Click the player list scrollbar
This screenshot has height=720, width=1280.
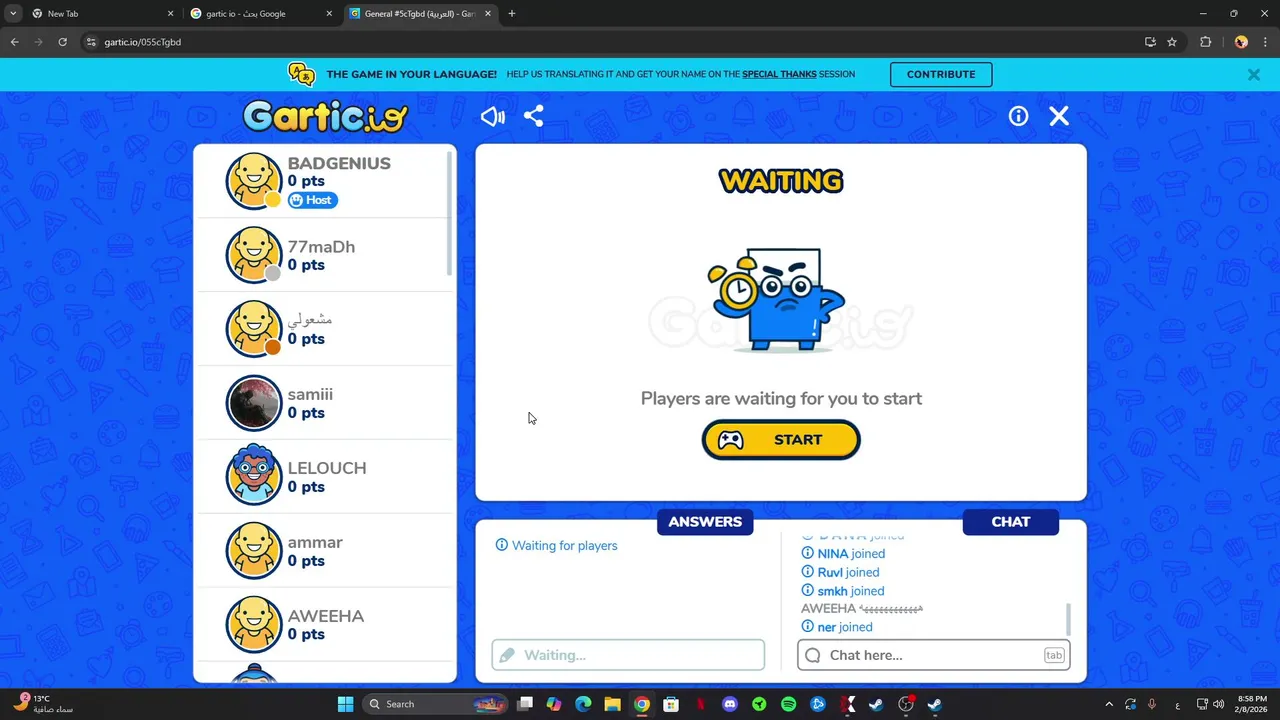point(450,215)
